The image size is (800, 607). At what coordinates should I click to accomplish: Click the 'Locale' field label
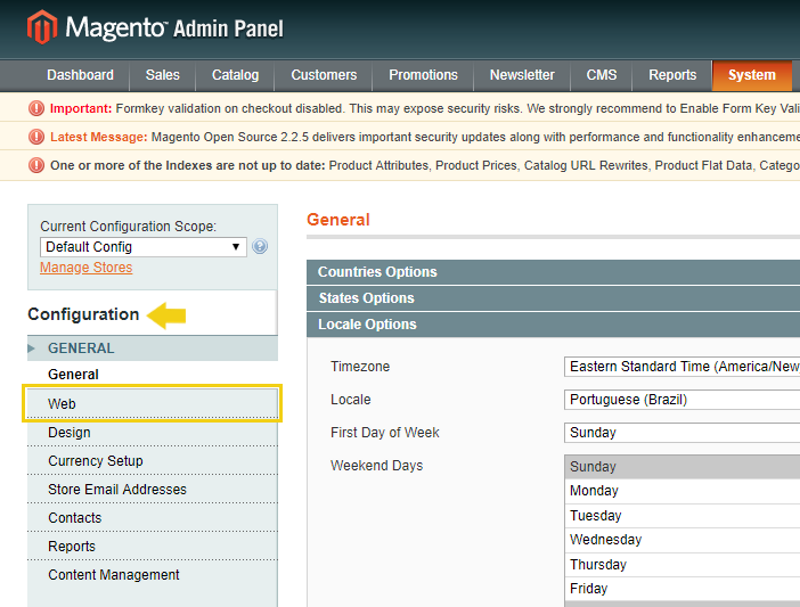351,399
